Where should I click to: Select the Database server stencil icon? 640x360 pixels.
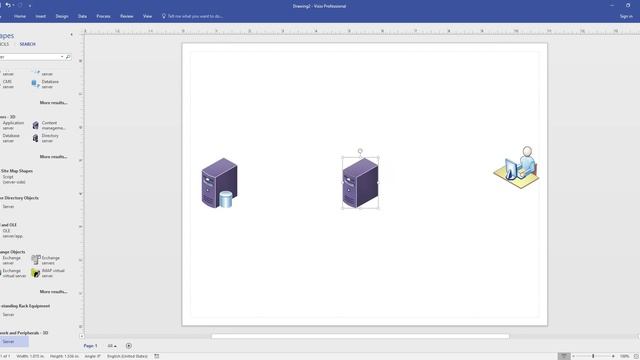click(x=36, y=84)
